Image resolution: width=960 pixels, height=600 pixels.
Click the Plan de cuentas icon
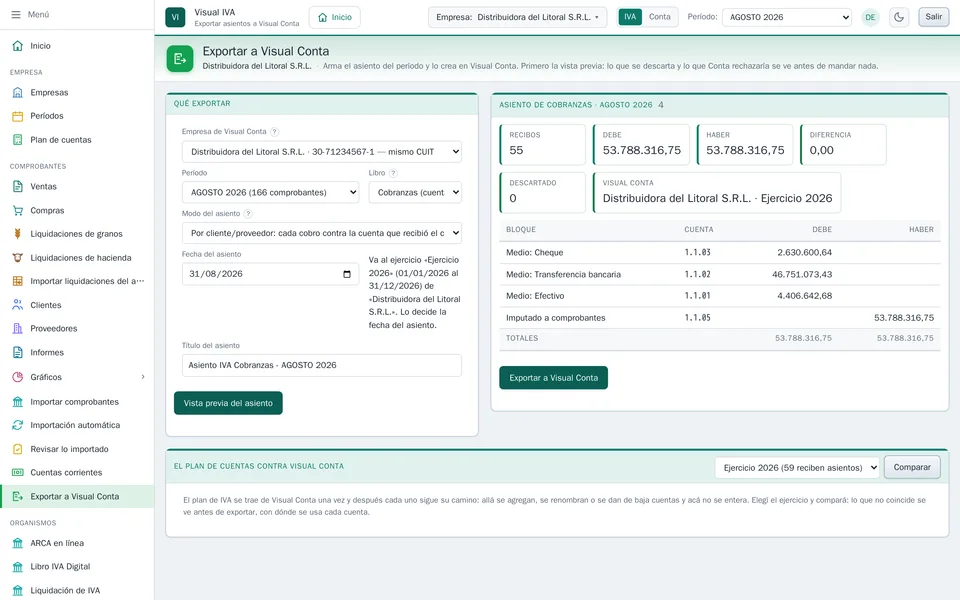(18, 140)
